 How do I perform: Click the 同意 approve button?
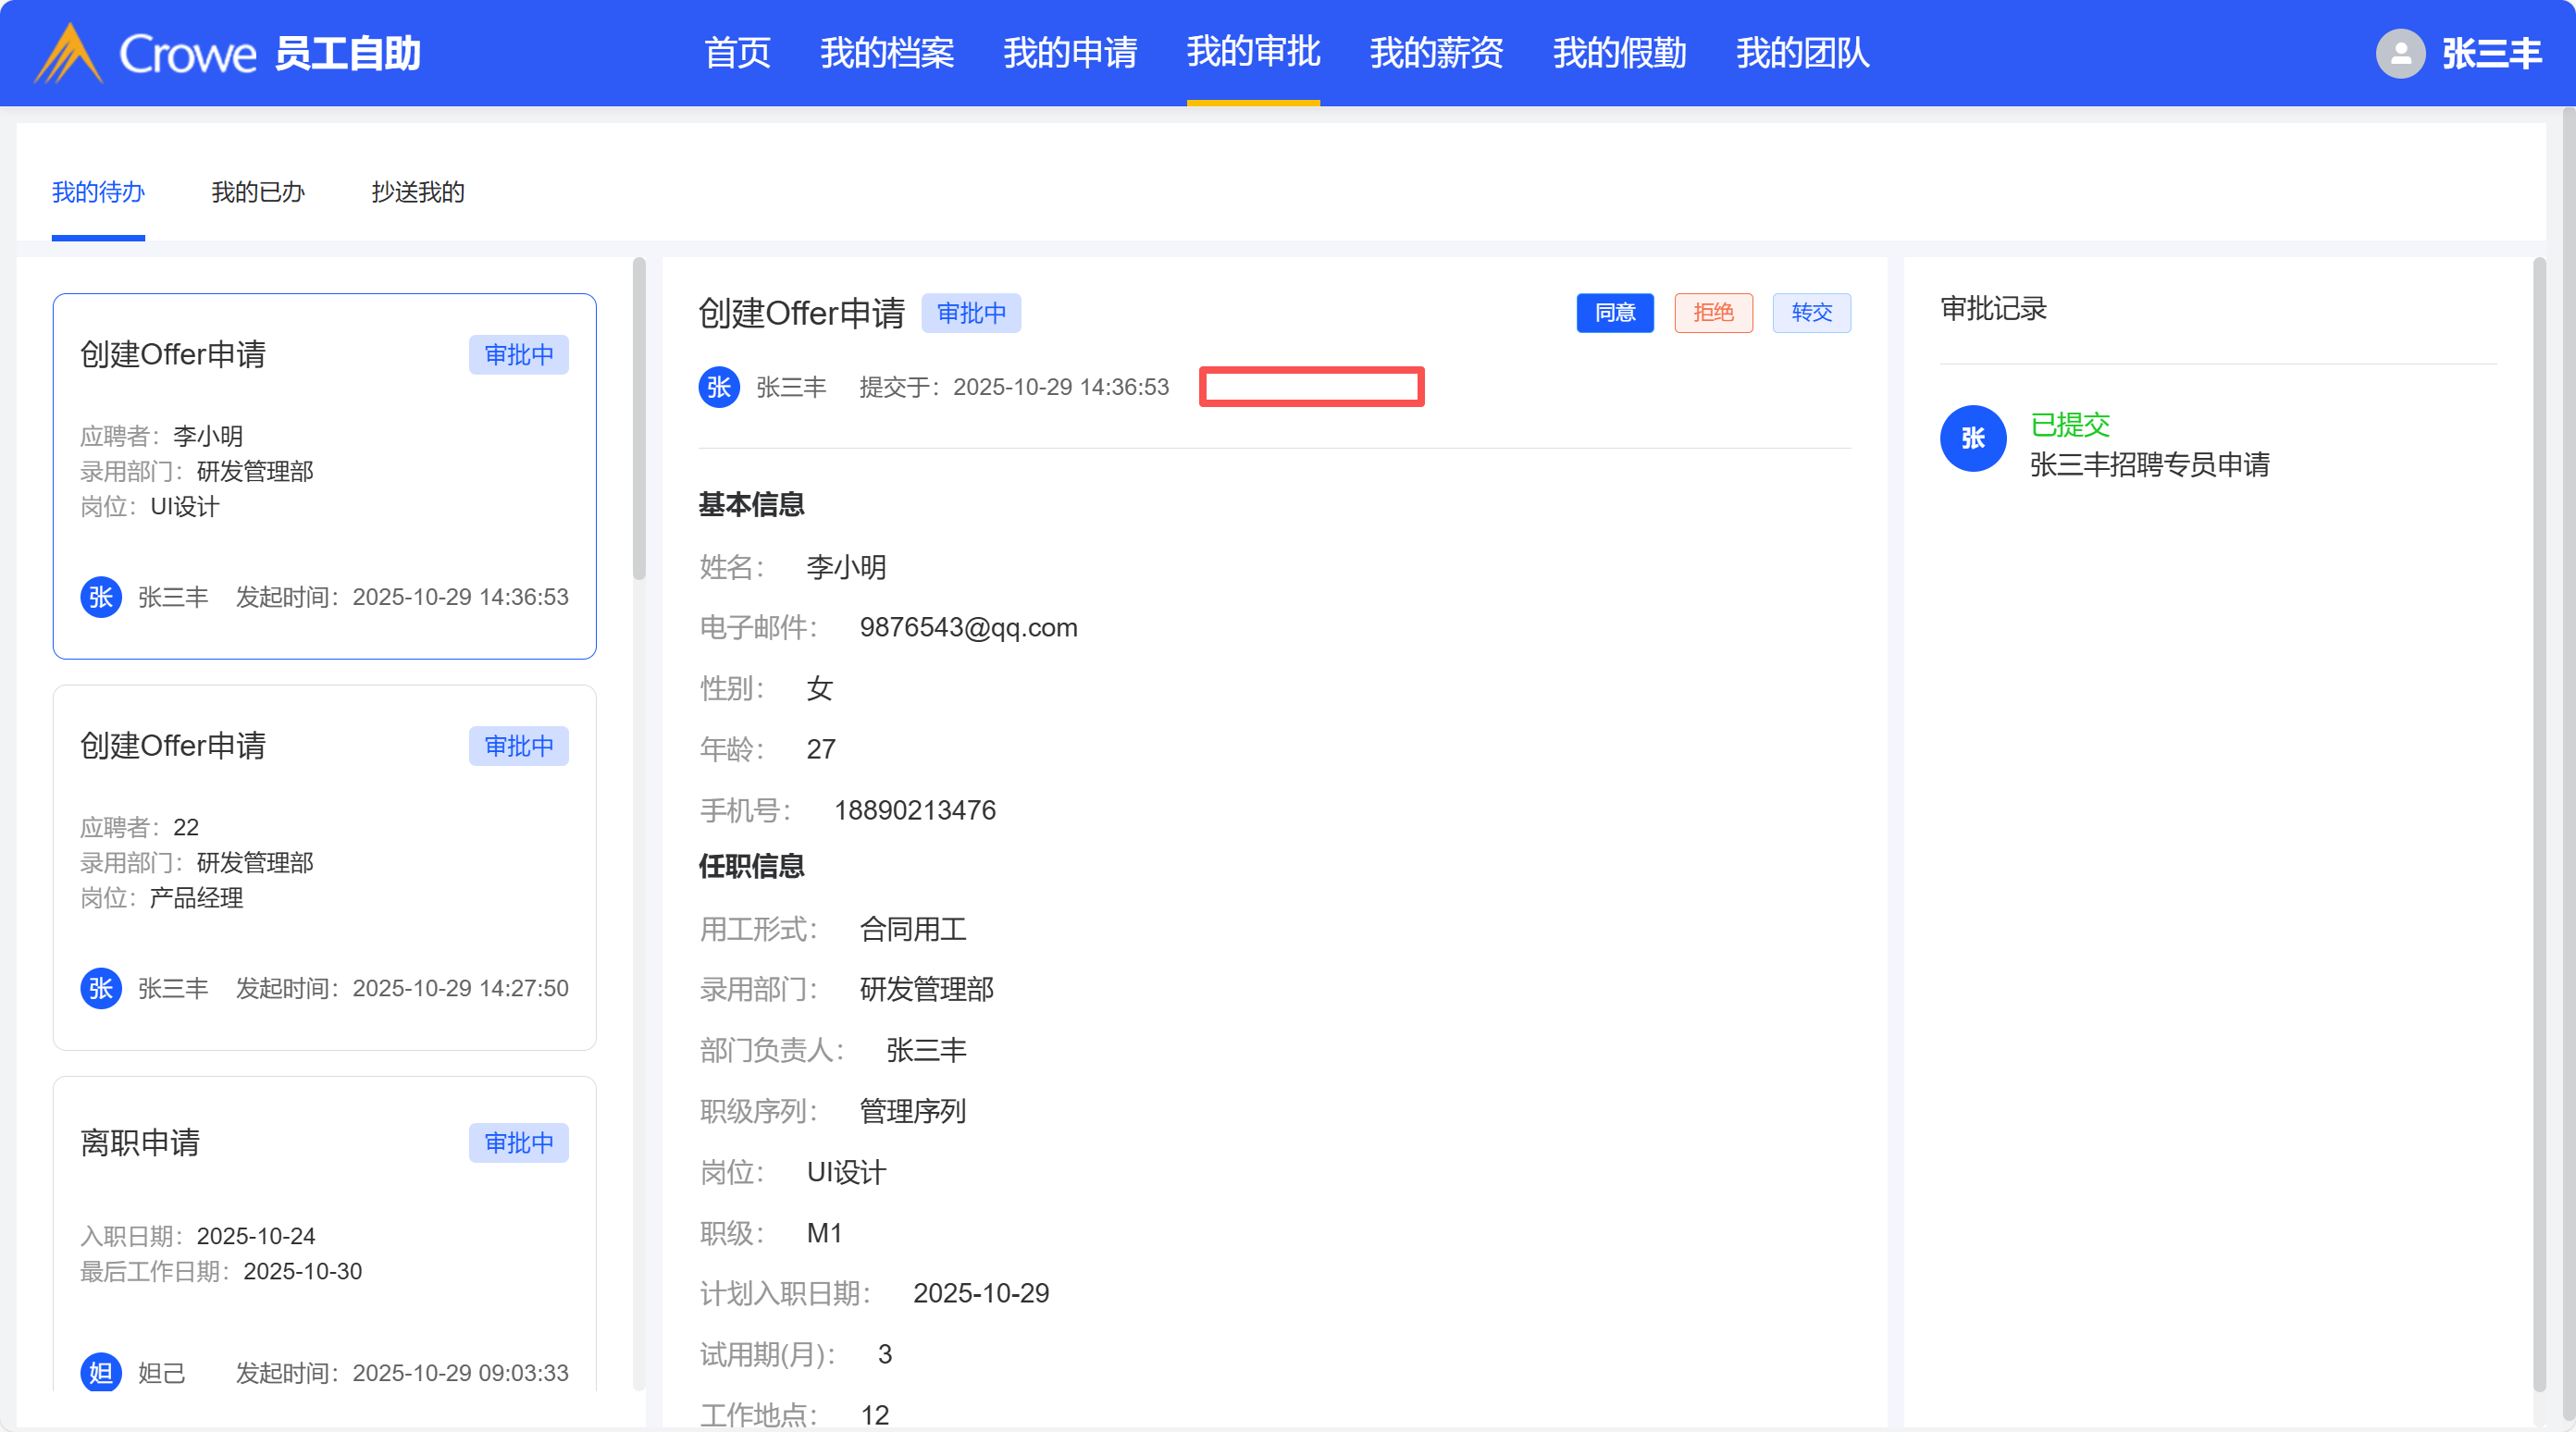coord(1614,313)
